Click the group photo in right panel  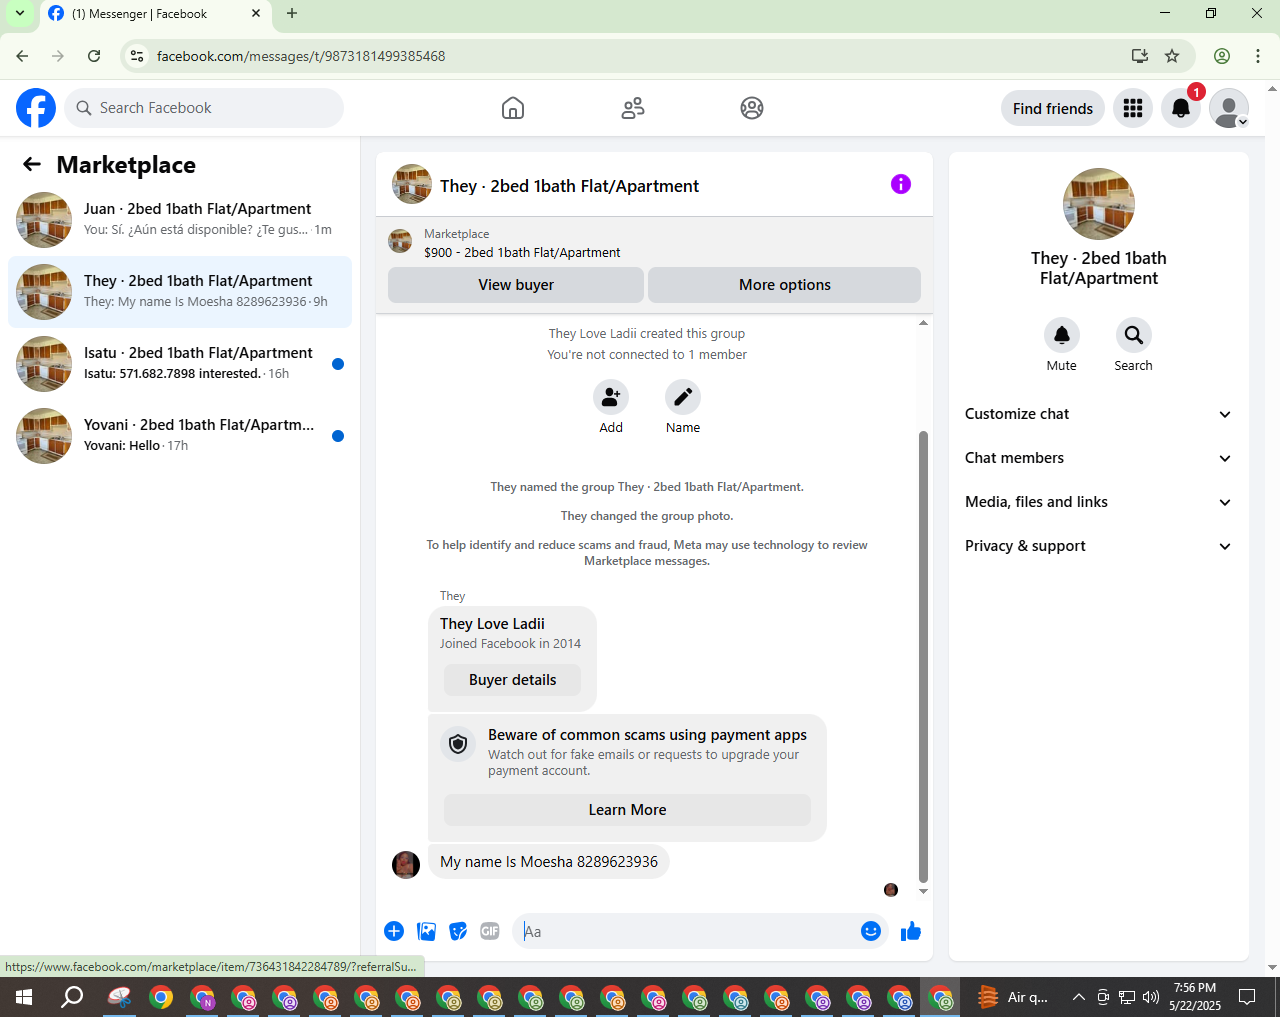(x=1099, y=204)
